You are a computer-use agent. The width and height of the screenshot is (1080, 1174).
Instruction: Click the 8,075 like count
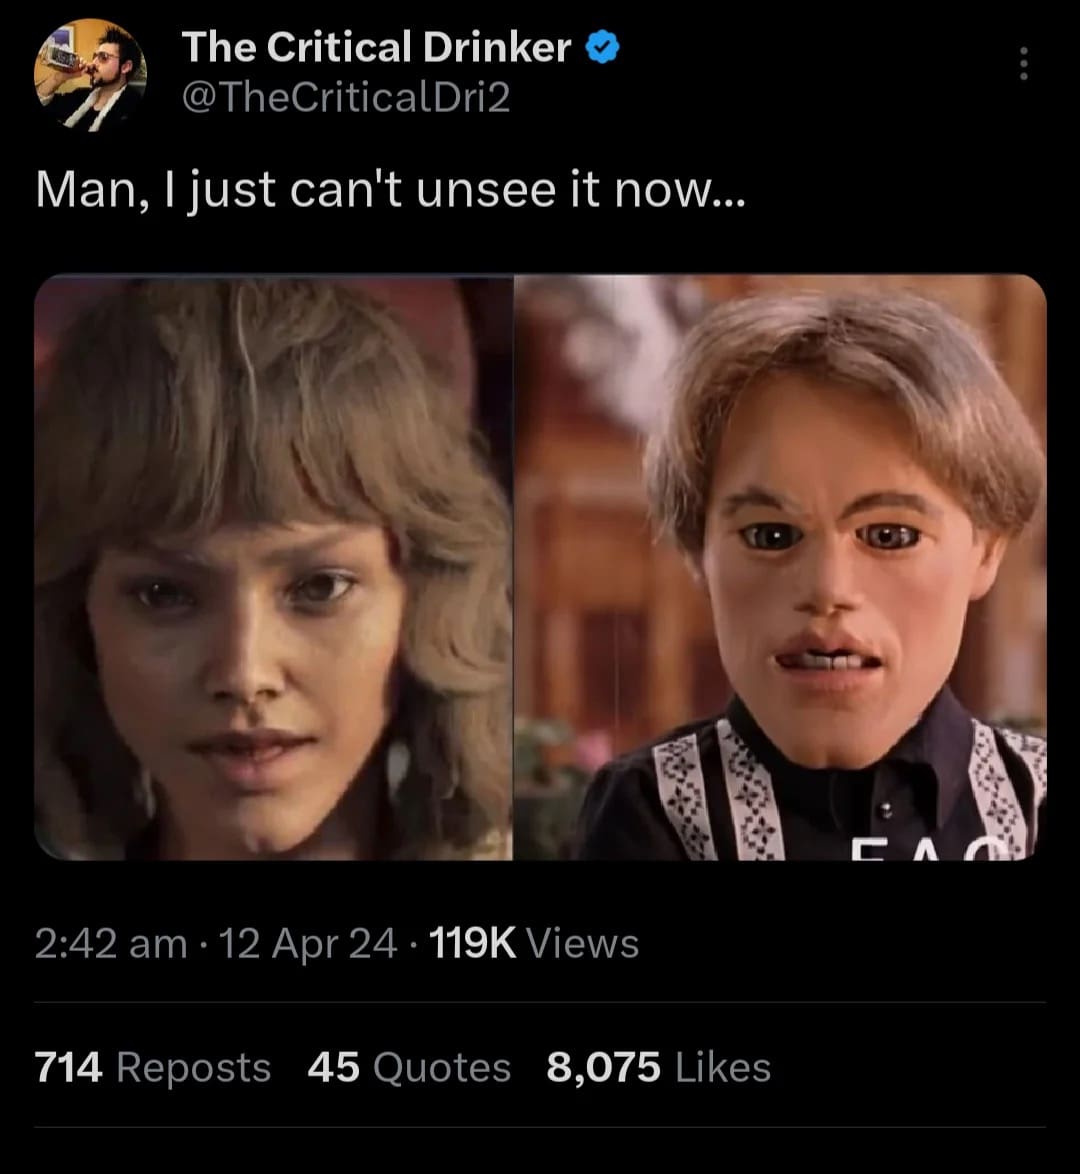pos(603,1067)
